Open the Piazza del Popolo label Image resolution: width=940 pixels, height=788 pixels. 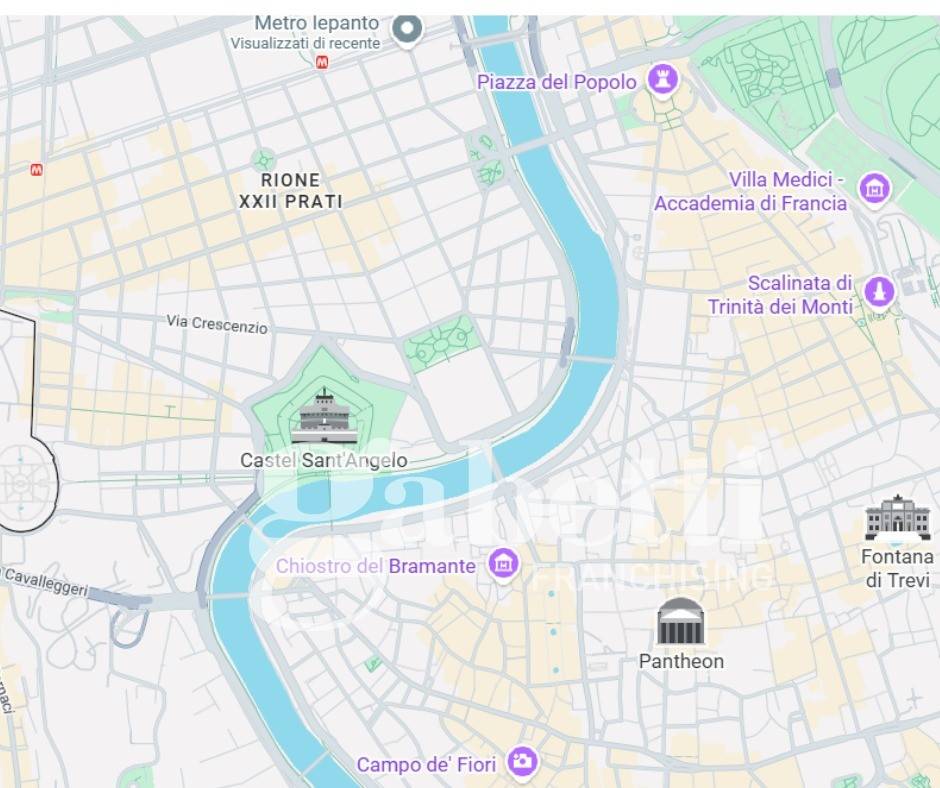coord(556,82)
